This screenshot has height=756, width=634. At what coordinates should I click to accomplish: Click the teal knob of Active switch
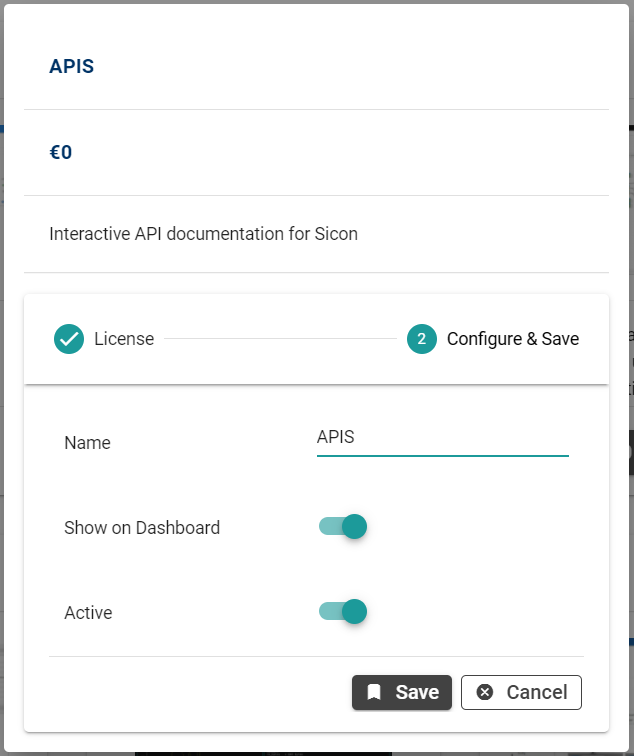pyautogui.click(x=354, y=611)
